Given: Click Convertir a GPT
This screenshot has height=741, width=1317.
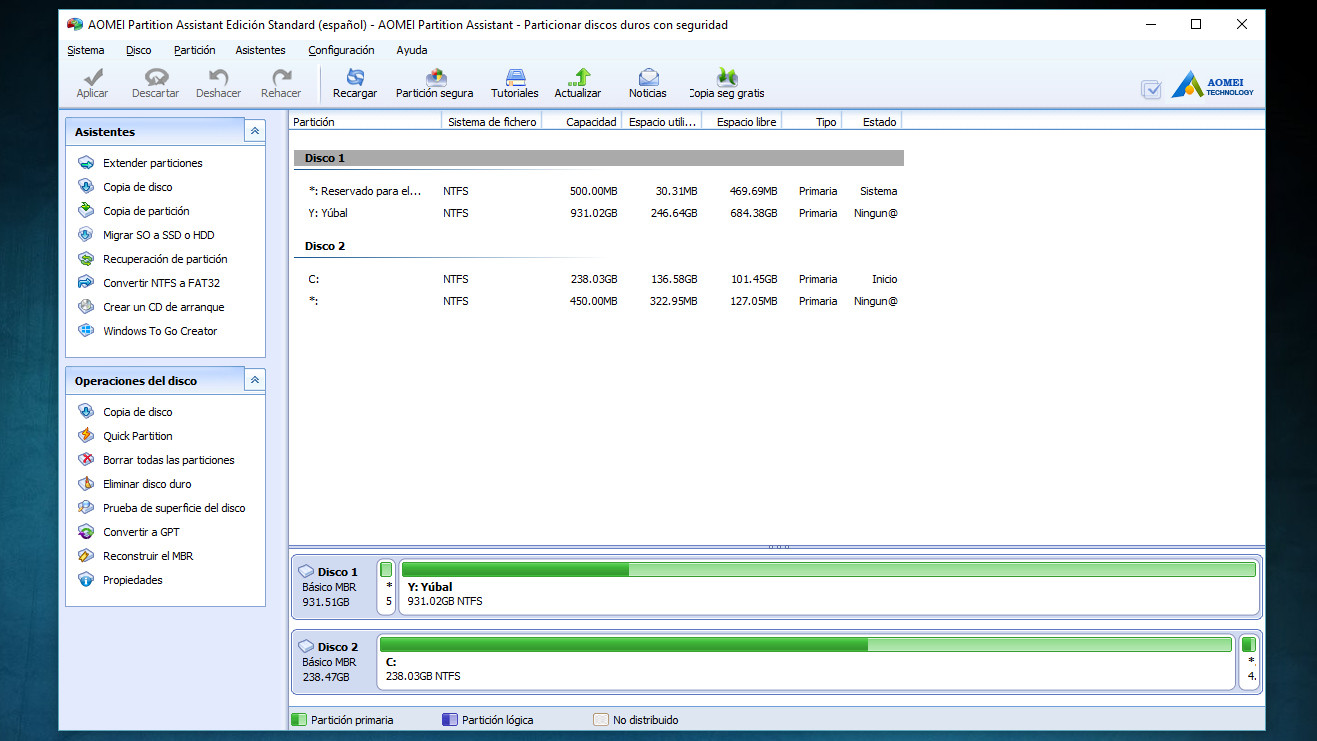Looking at the screenshot, I should point(141,532).
